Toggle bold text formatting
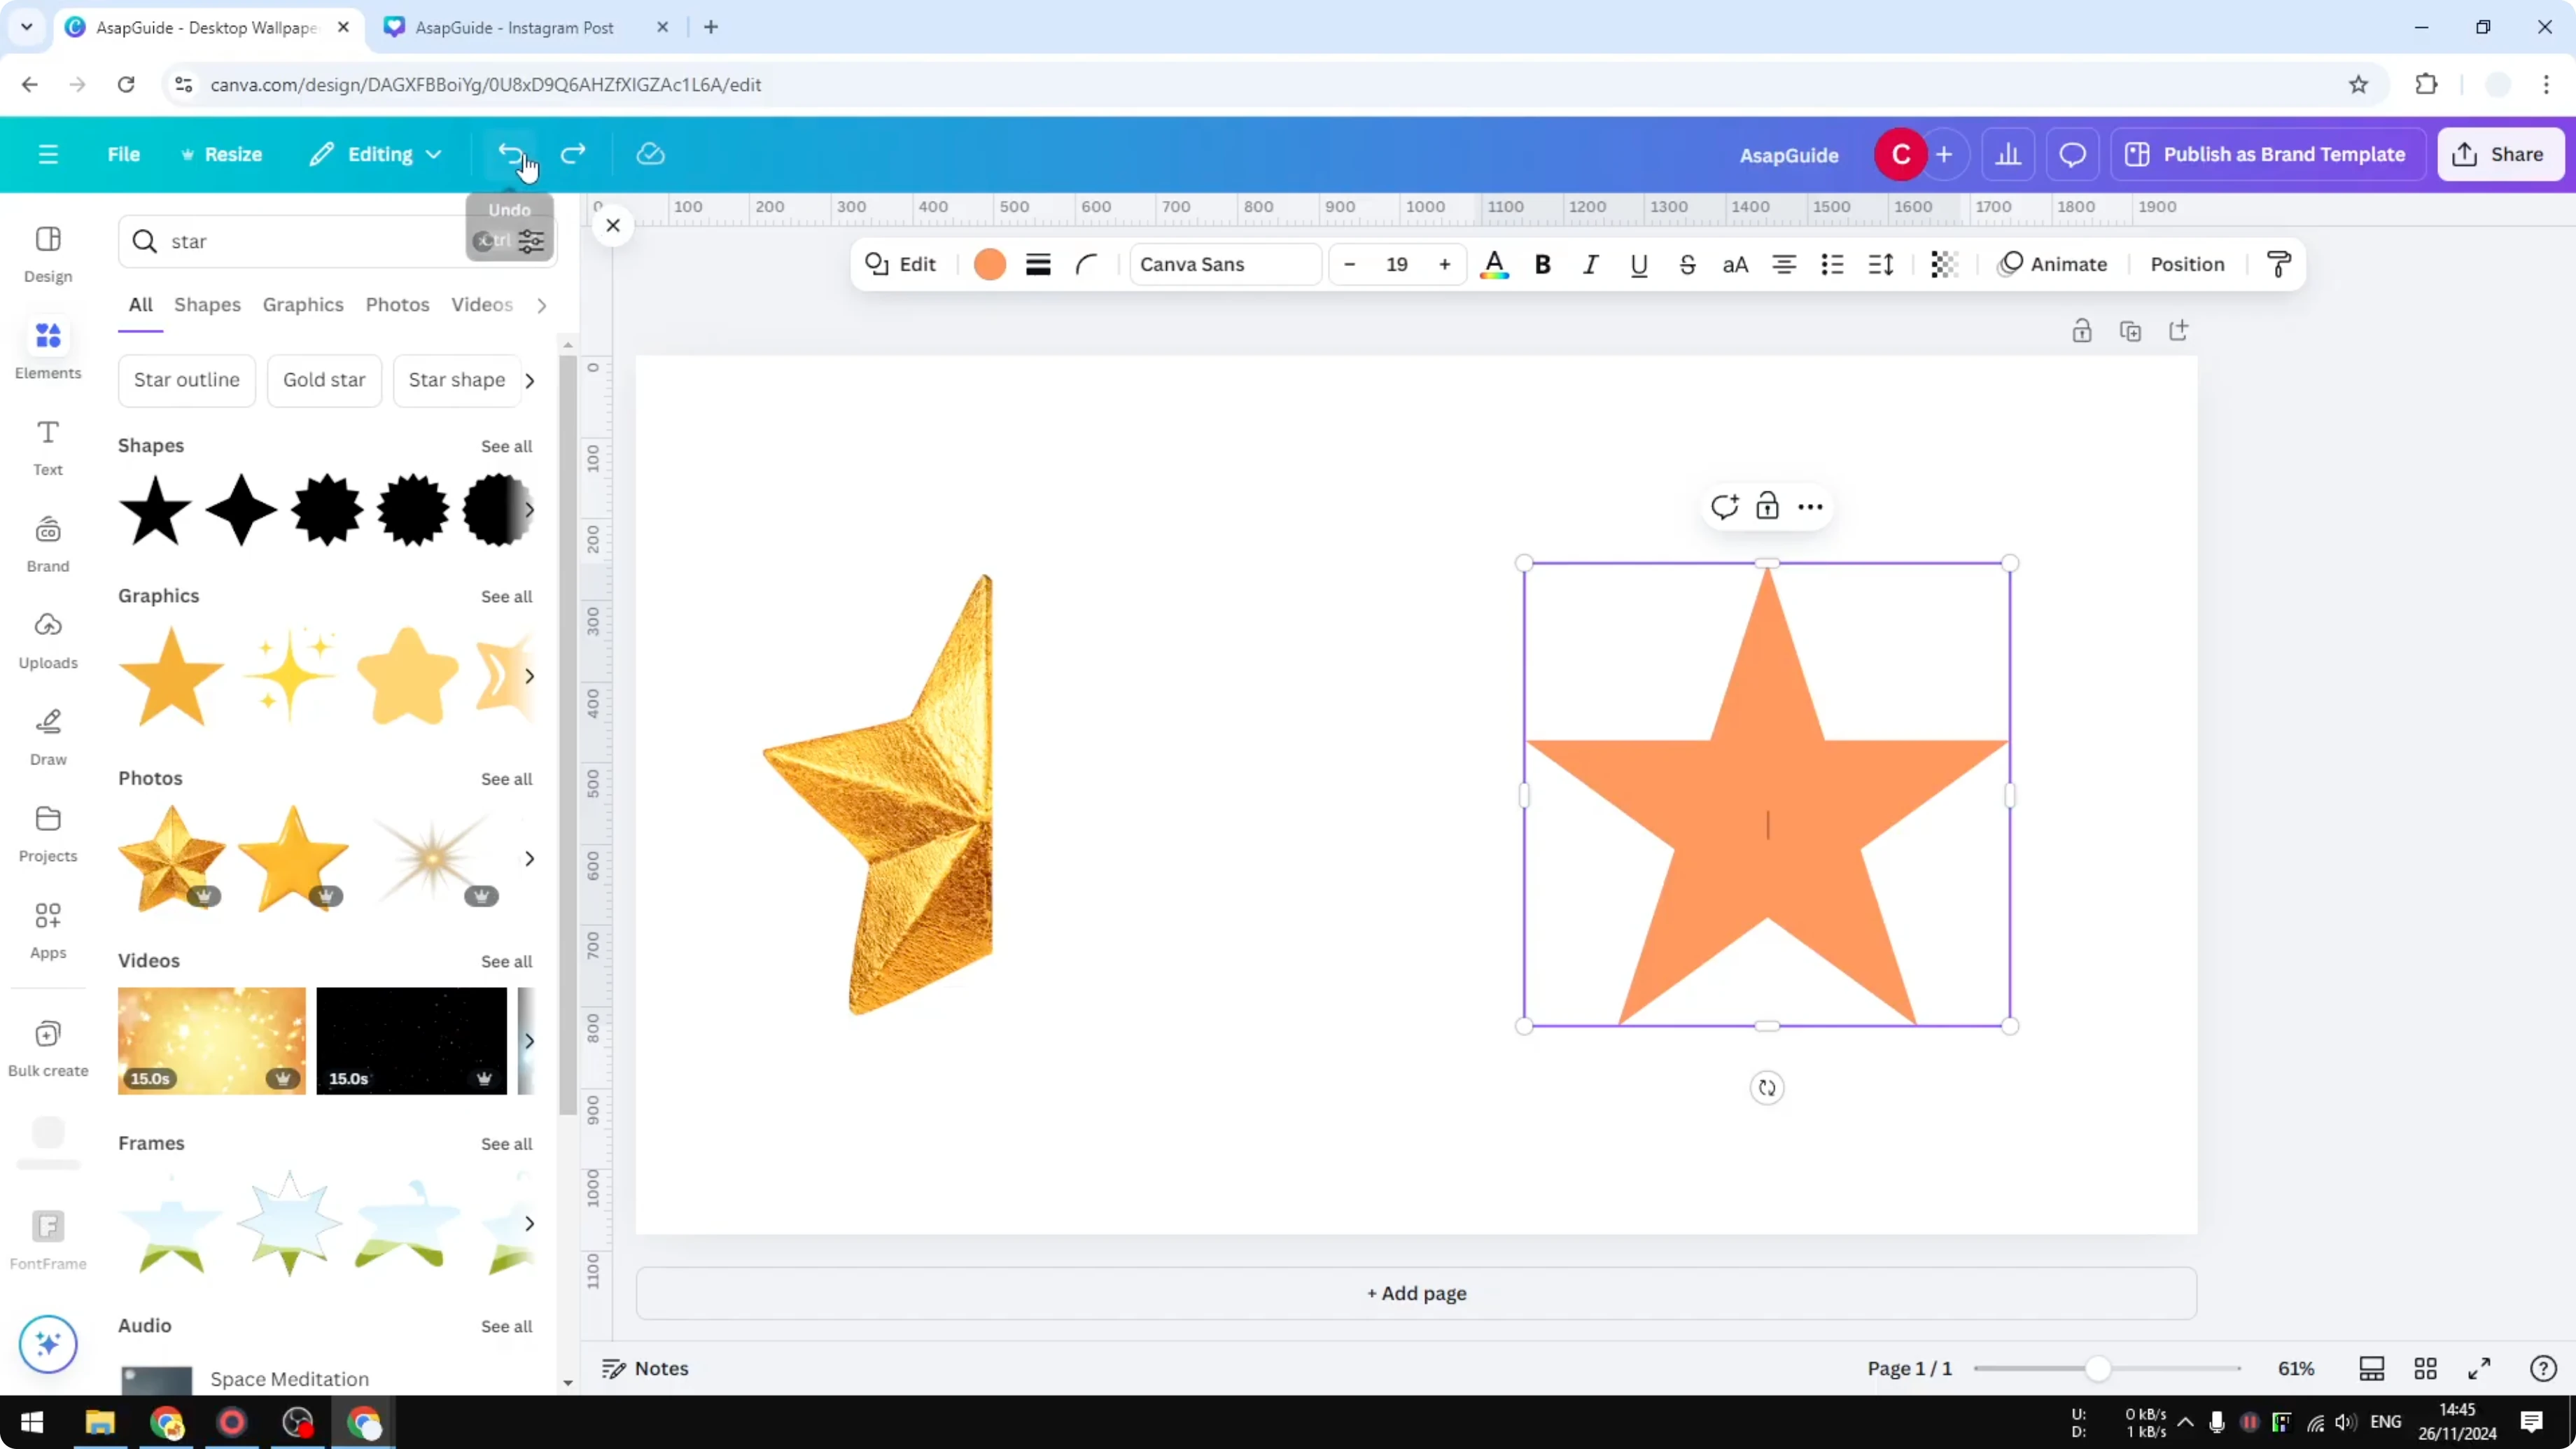 coord(1542,264)
